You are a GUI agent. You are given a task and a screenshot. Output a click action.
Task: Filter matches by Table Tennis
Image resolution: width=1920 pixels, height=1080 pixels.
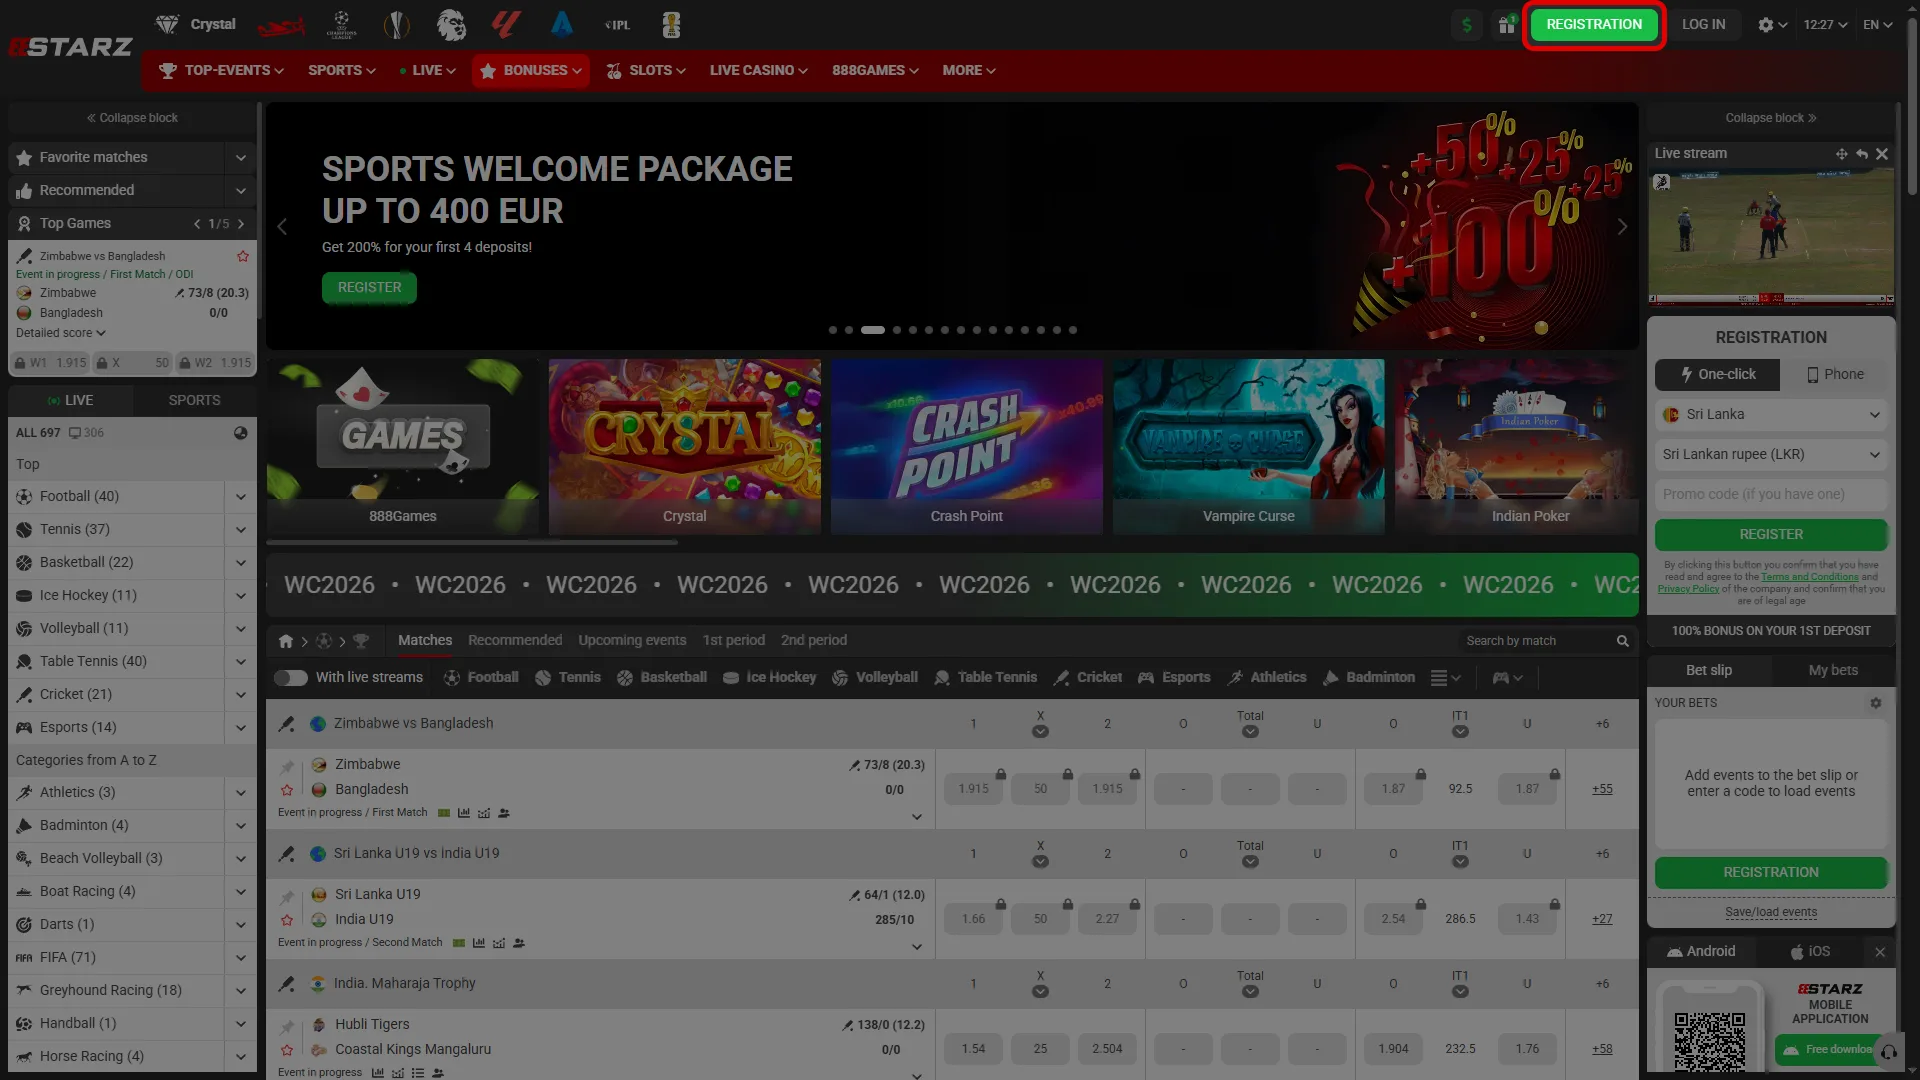coord(985,678)
